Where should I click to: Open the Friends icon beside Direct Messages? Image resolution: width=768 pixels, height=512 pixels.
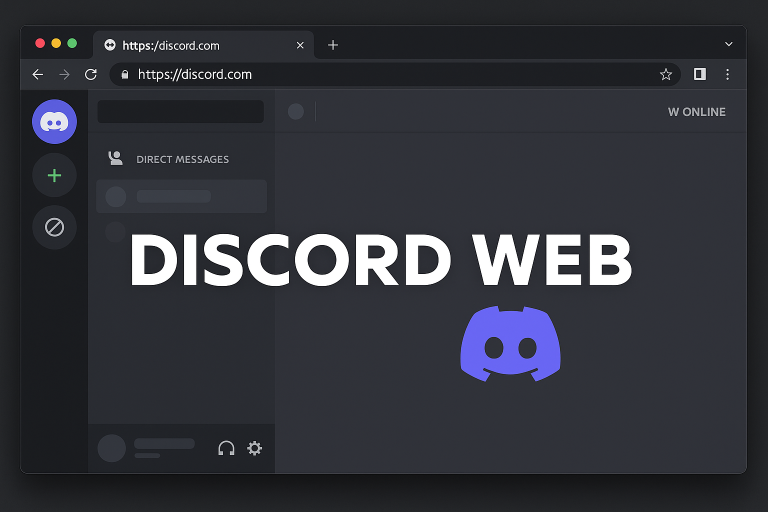[x=116, y=158]
